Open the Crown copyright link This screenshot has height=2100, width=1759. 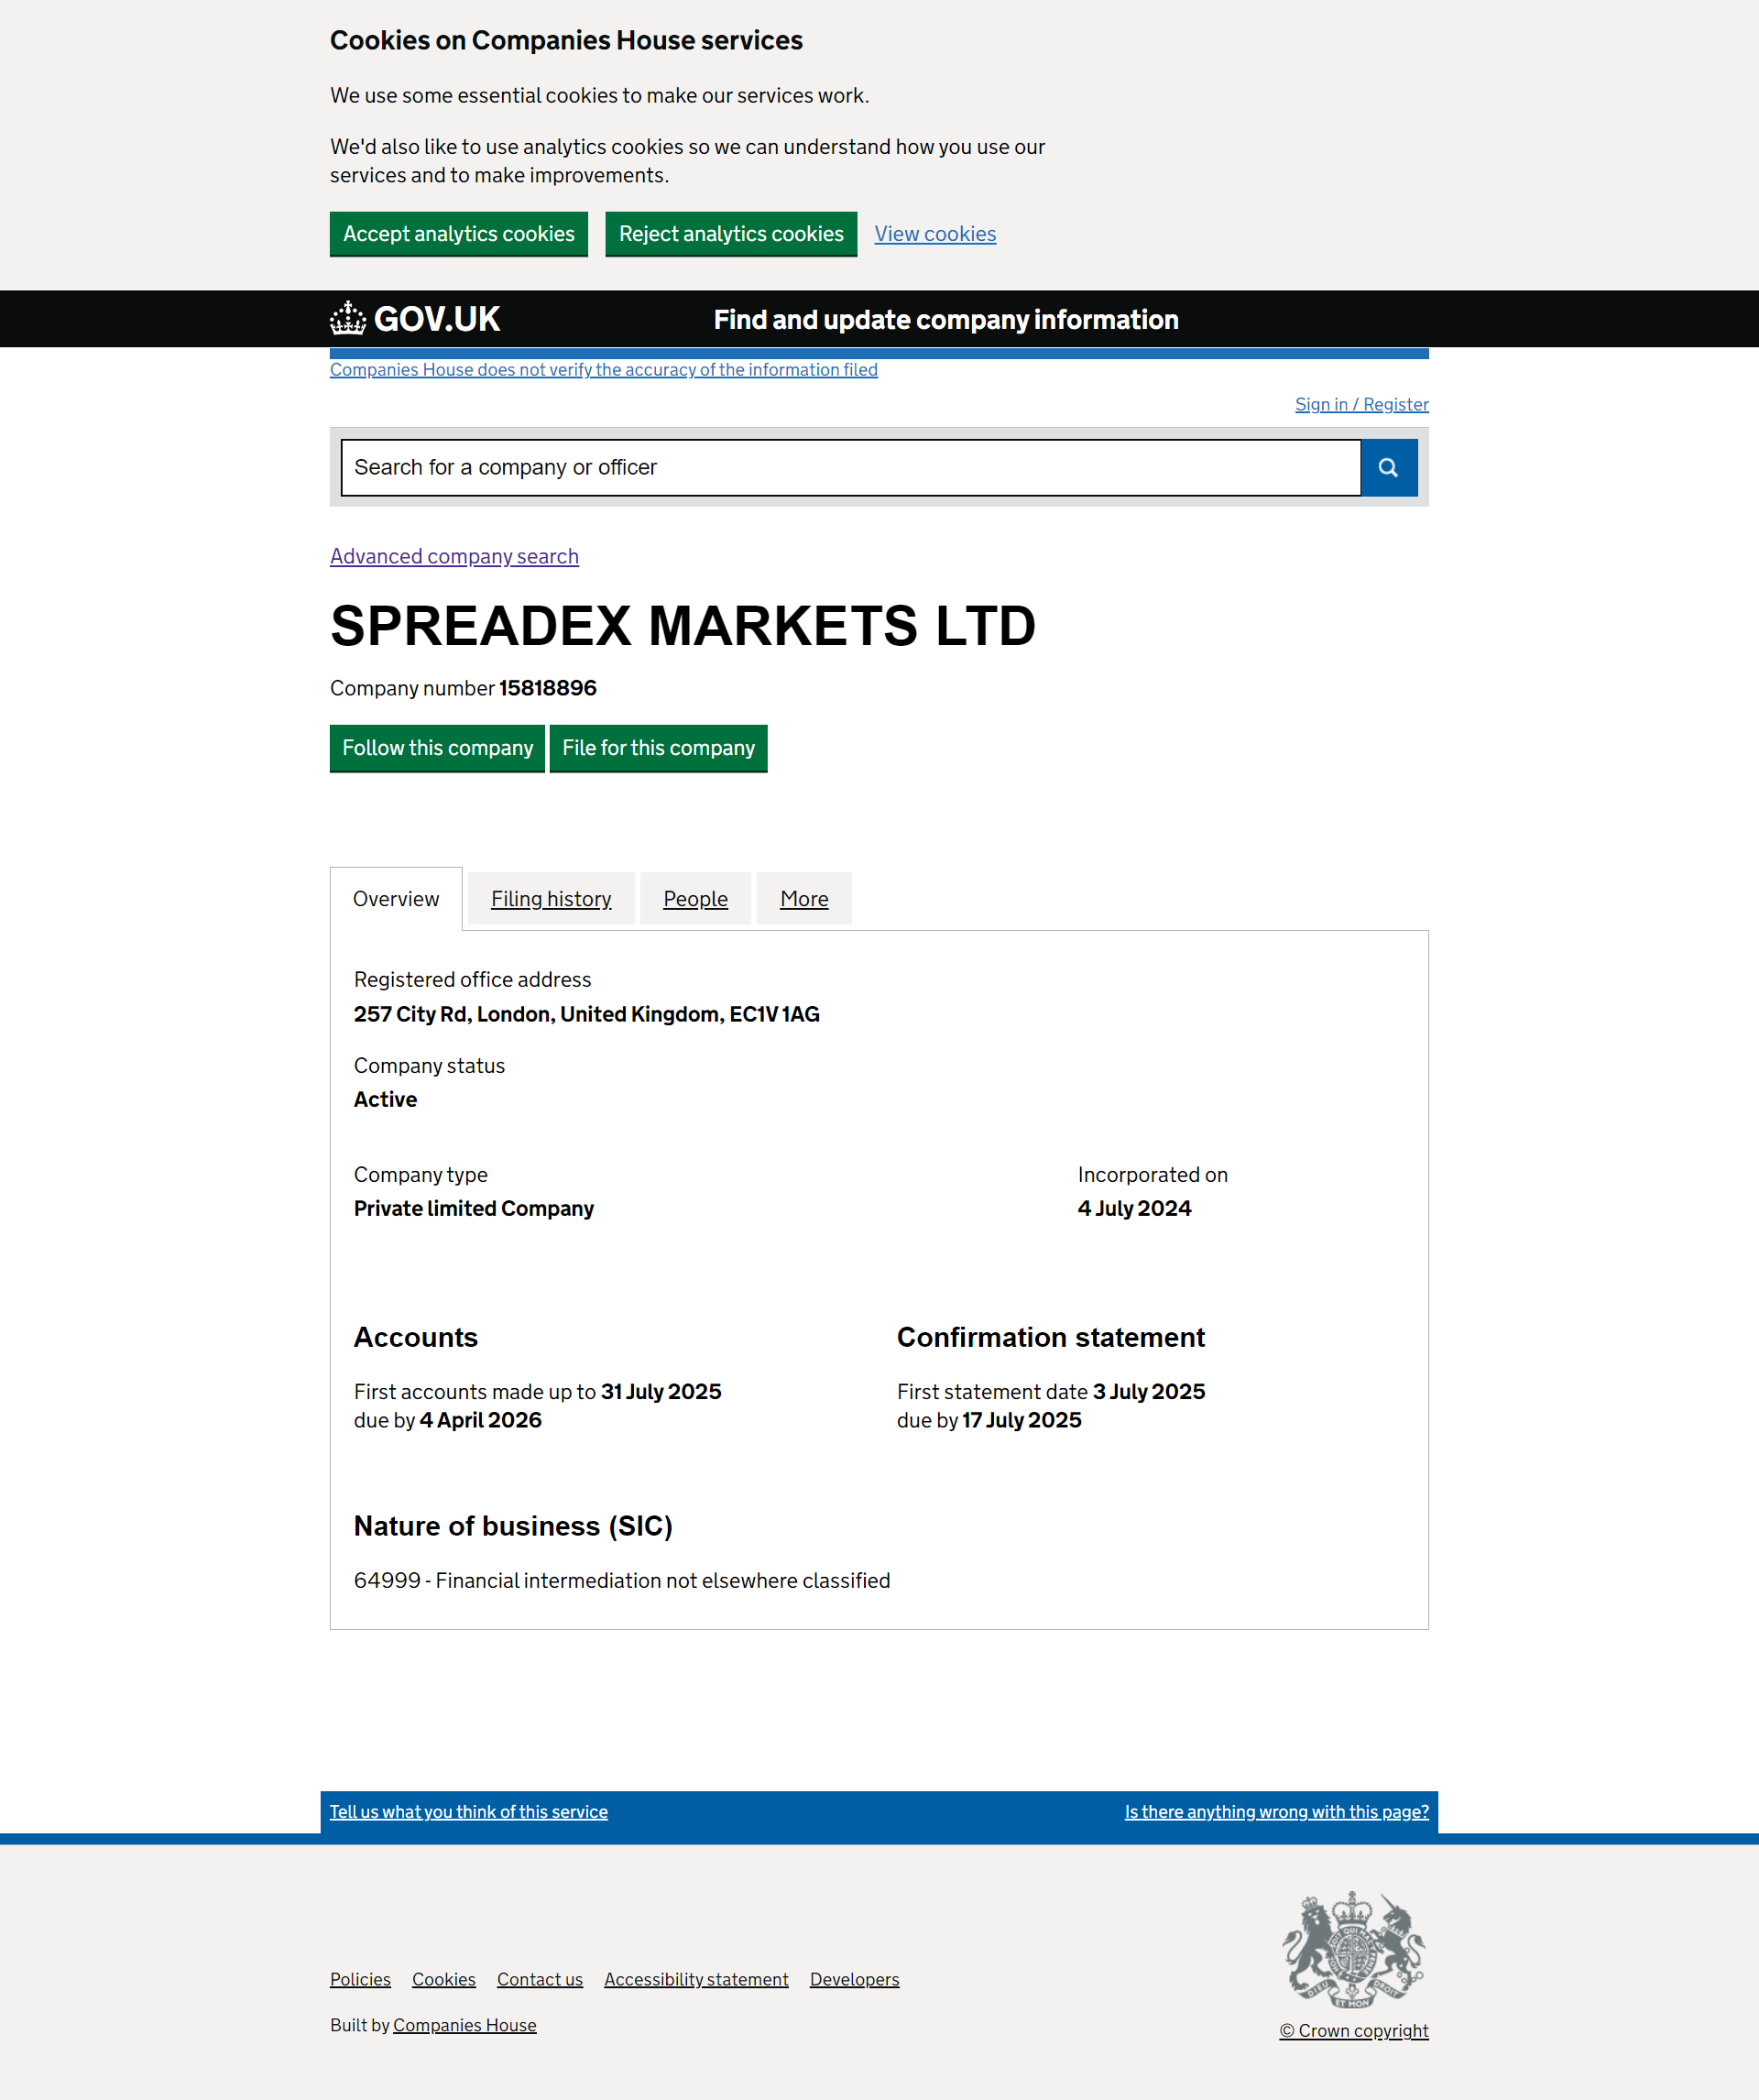pos(1353,2031)
